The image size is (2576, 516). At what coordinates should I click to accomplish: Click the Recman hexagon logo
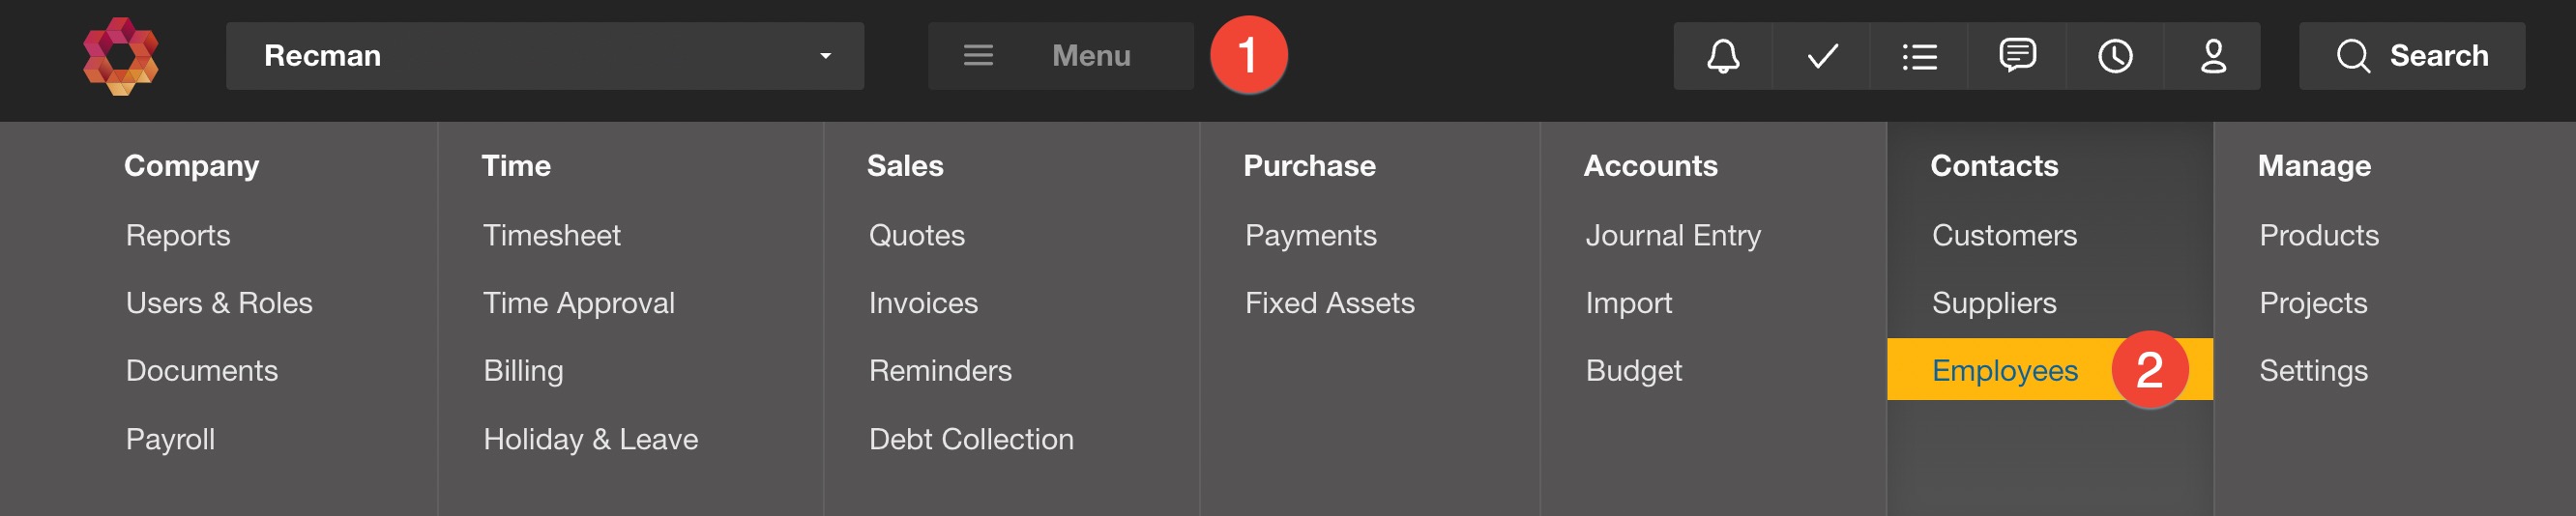click(120, 56)
